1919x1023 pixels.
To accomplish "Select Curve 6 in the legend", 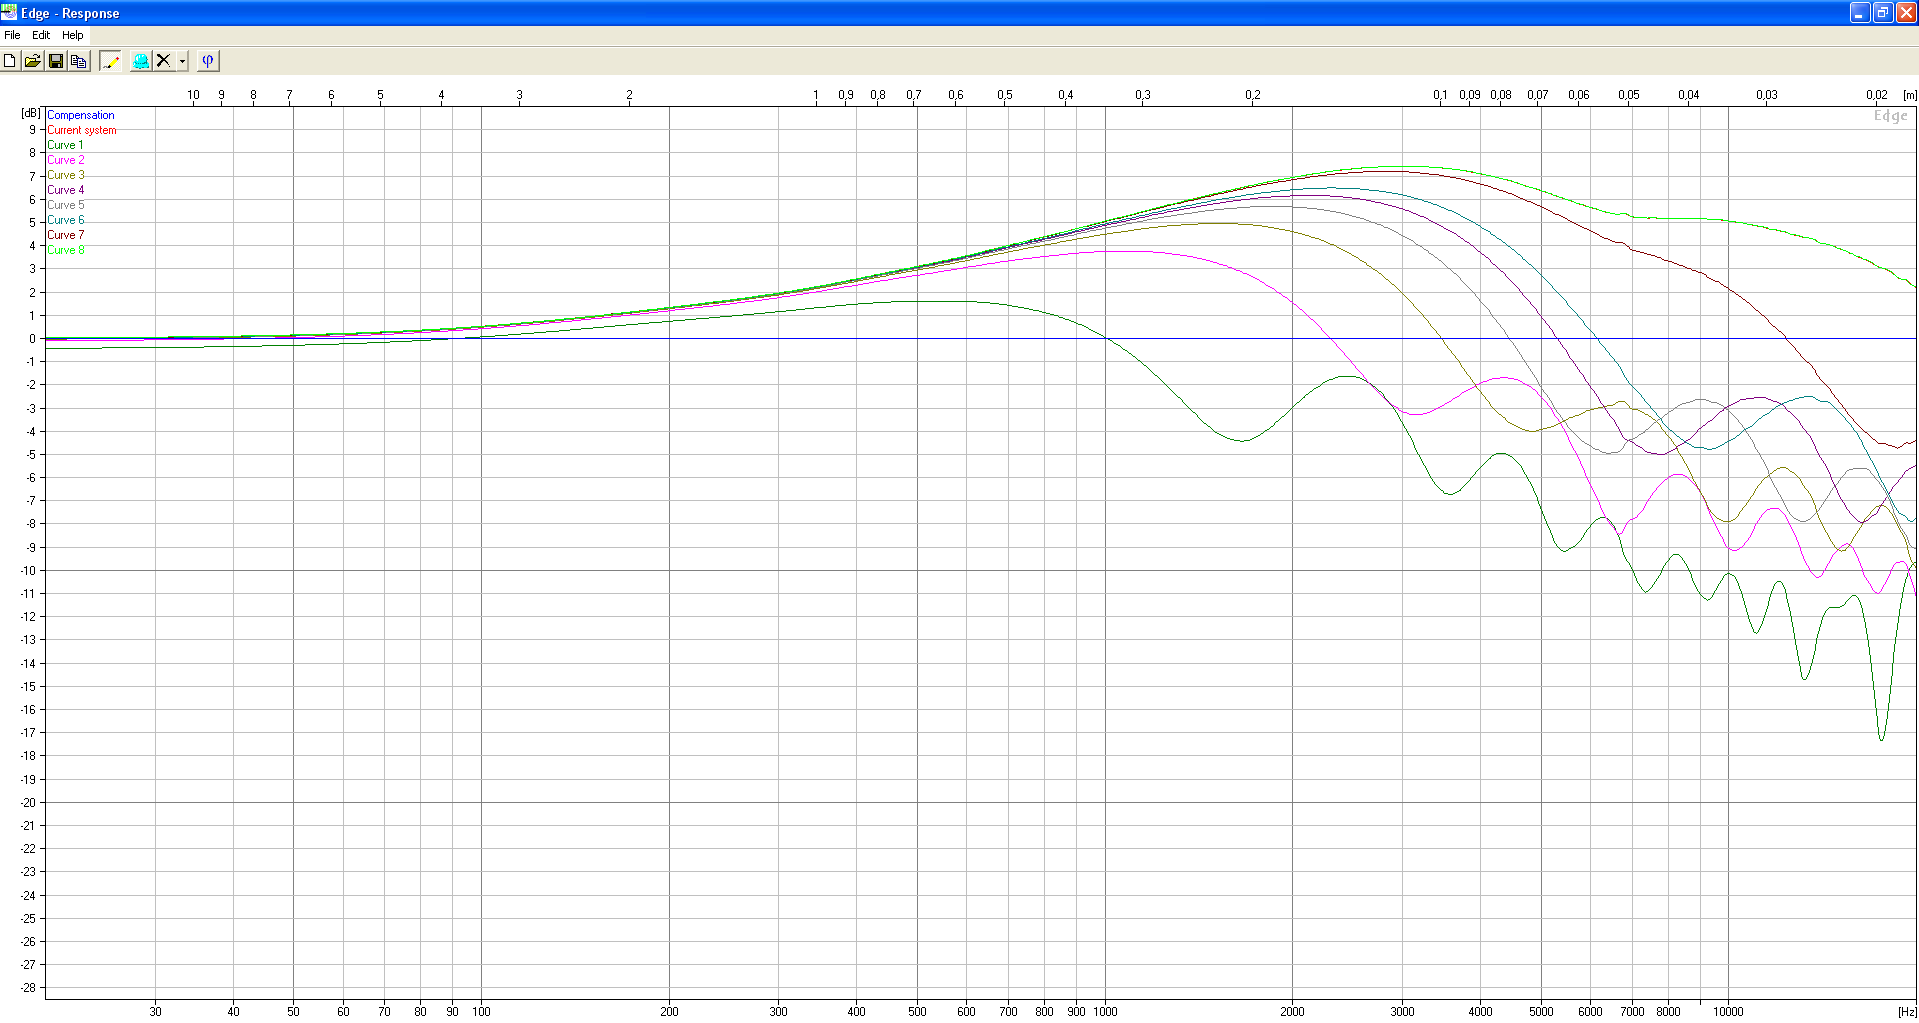I will pos(66,220).
